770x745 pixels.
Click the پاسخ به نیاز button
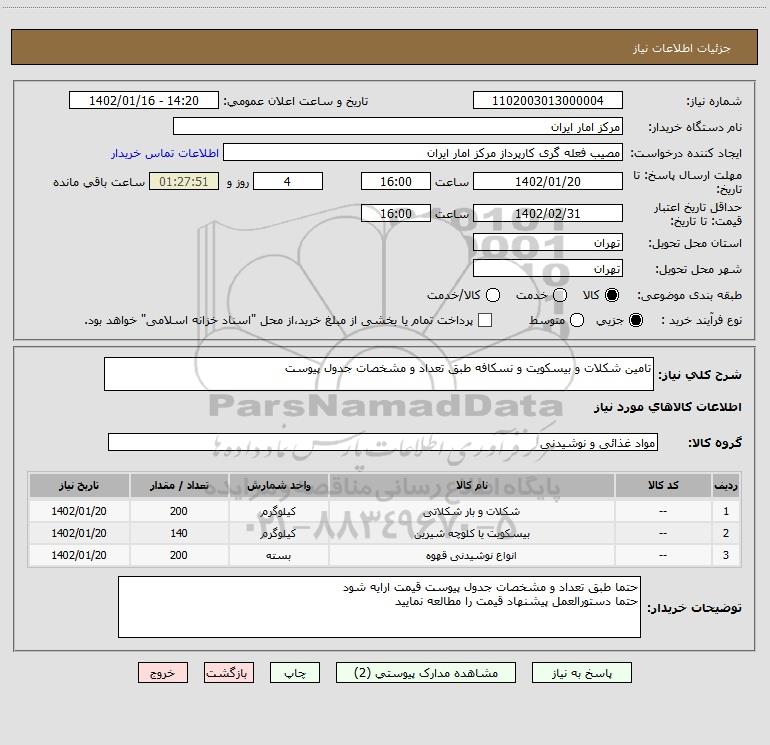pyautogui.click(x=582, y=673)
